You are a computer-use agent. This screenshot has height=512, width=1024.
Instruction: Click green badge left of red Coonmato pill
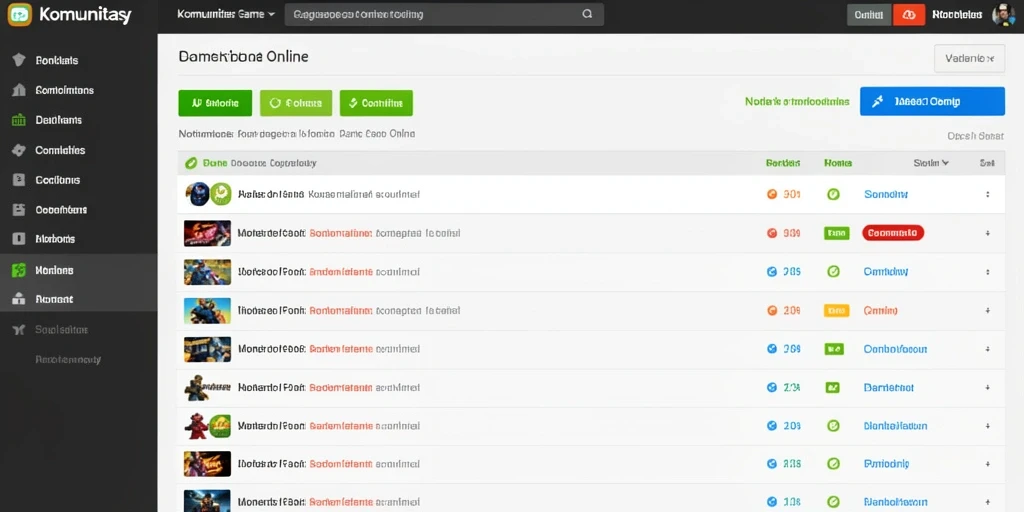point(837,232)
